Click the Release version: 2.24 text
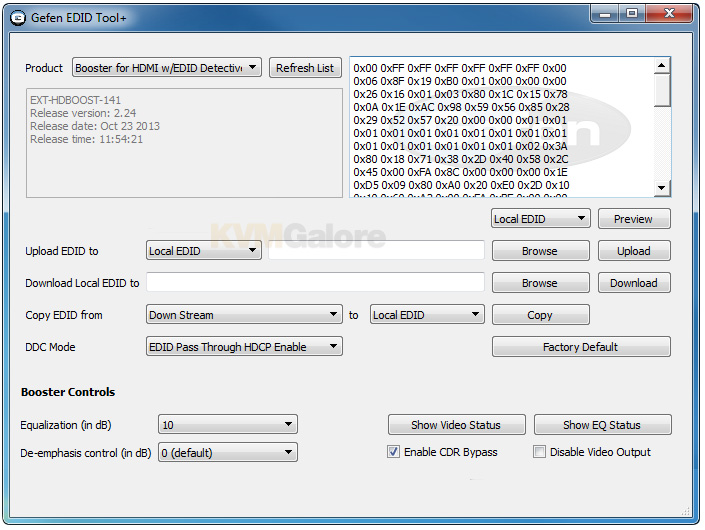 (83, 113)
